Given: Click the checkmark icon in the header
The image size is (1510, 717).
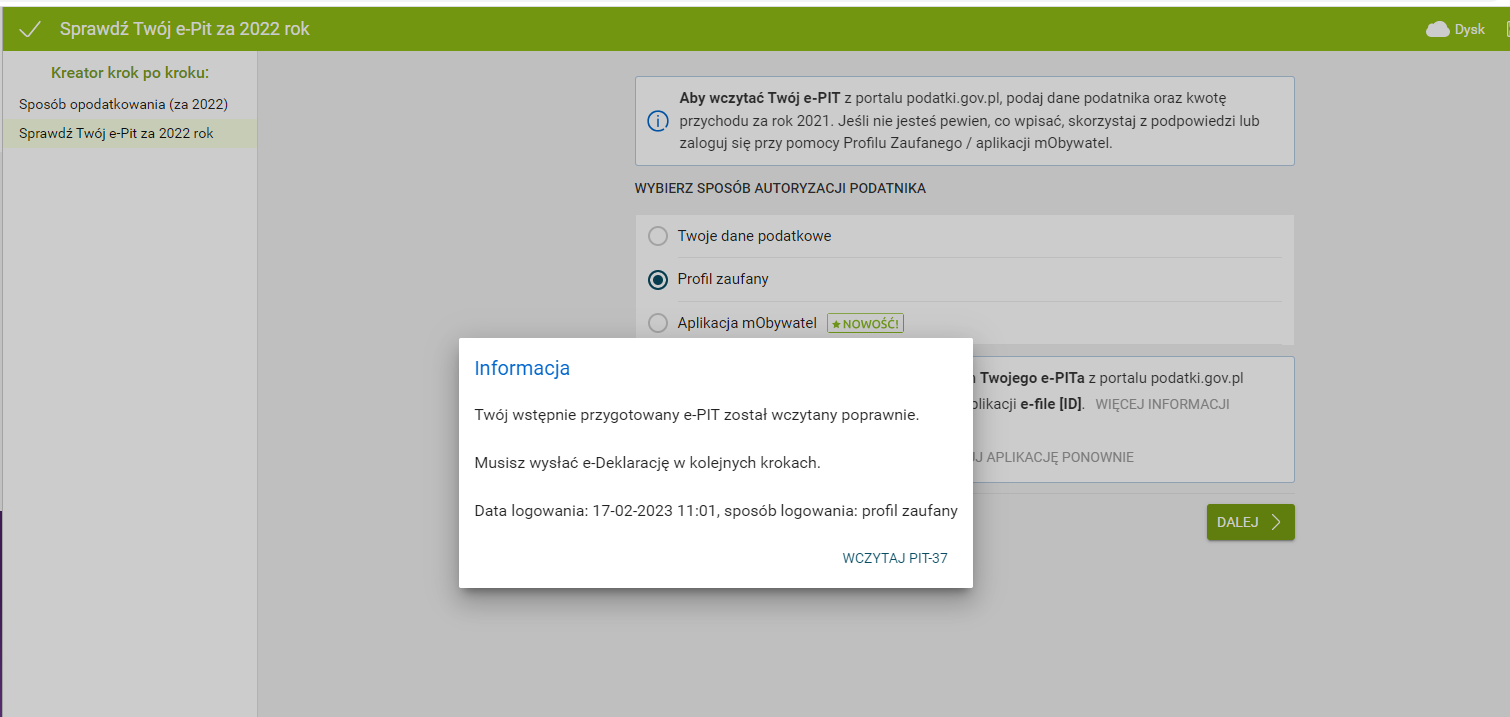Looking at the screenshot, I should [x=30, y=30].
